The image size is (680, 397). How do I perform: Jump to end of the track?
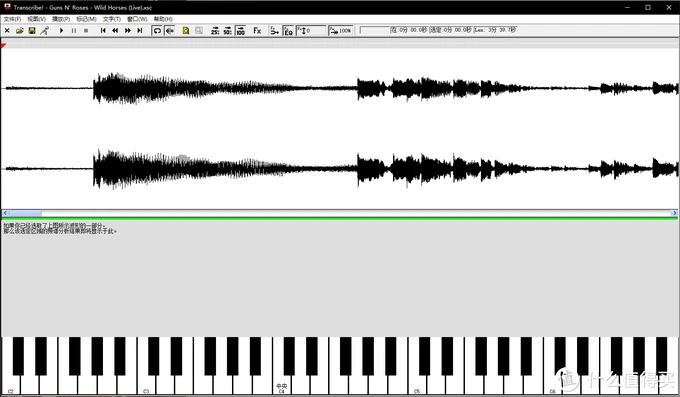[140, 30]
